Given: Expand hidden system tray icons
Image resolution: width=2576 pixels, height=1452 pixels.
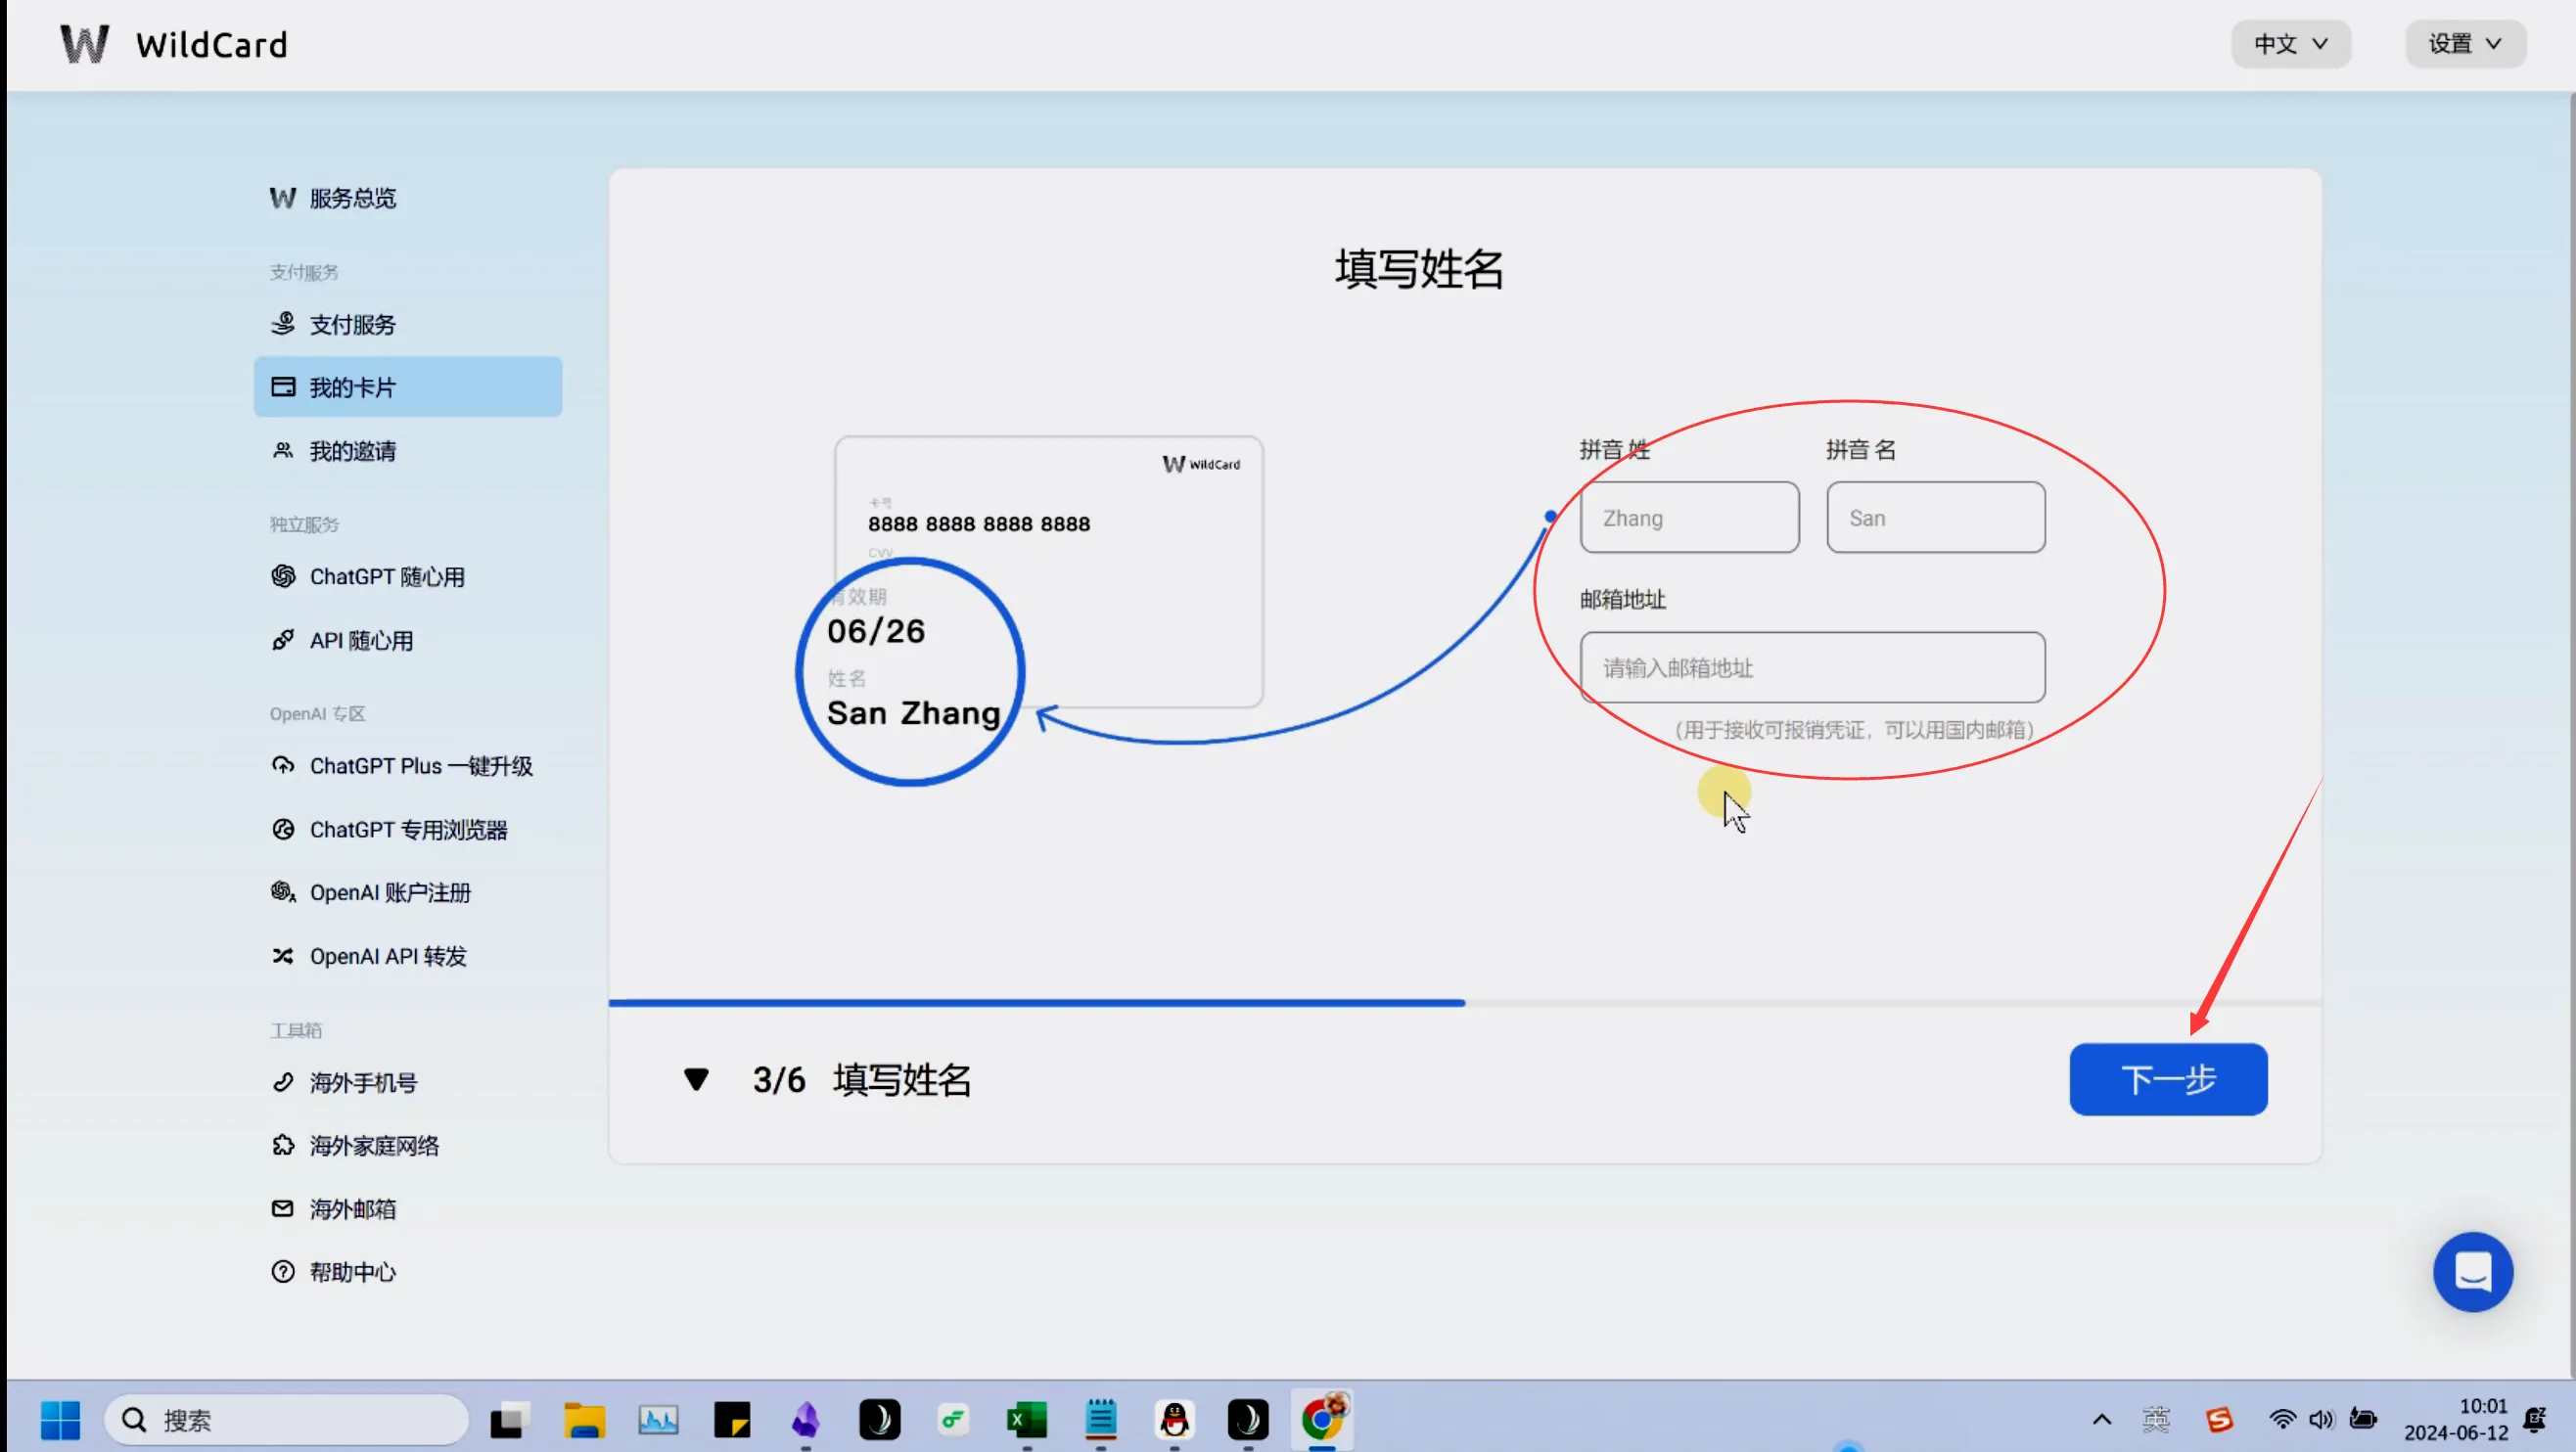Looking at the screenshot, I should (2102, 1420).
